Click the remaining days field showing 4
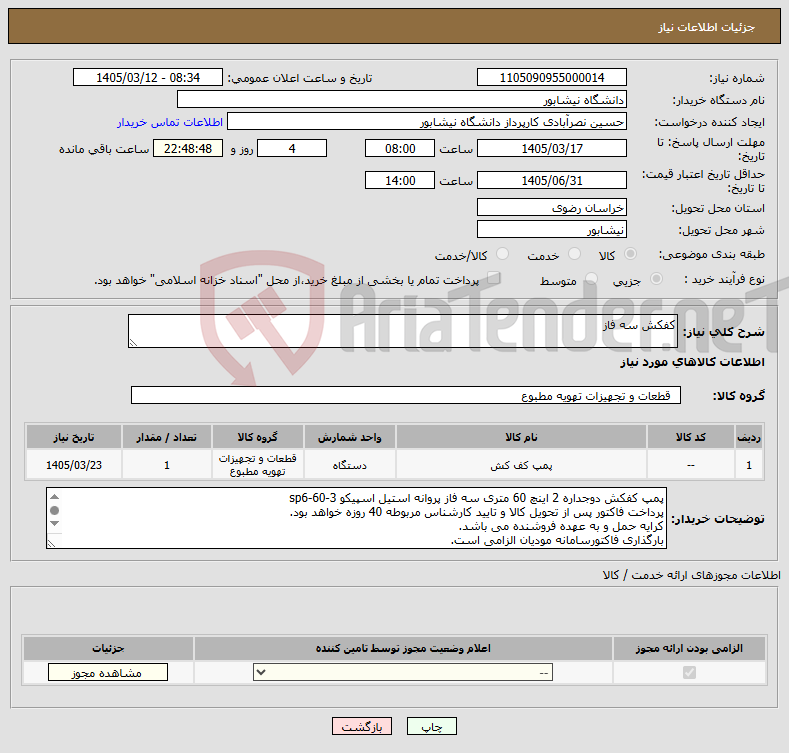 tap(292, 148)
